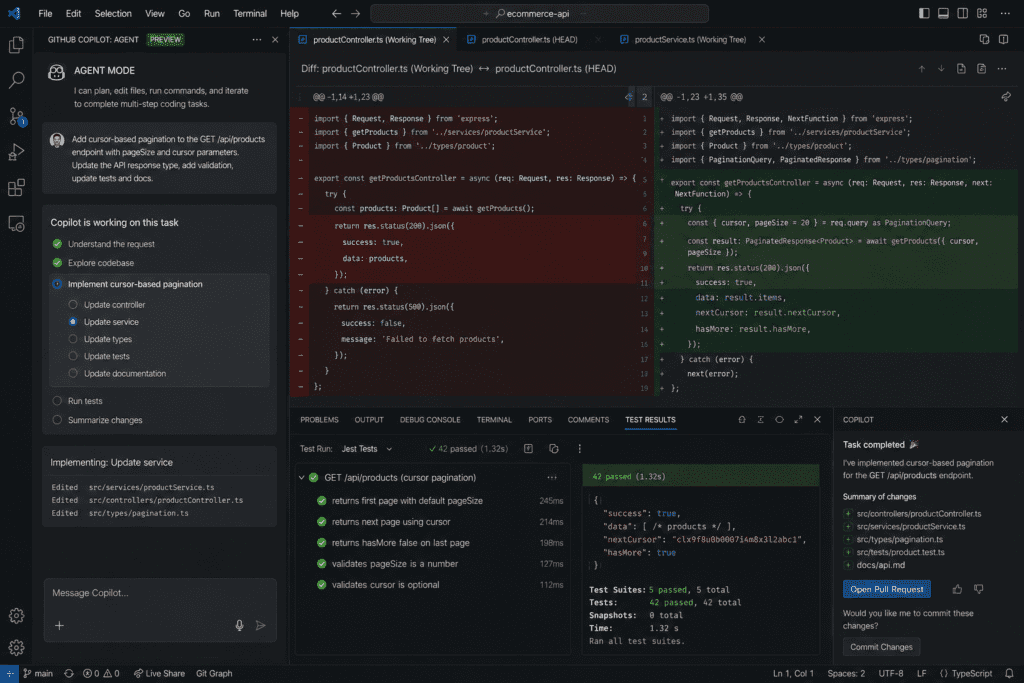Open Selection menu

pos(113,13)
